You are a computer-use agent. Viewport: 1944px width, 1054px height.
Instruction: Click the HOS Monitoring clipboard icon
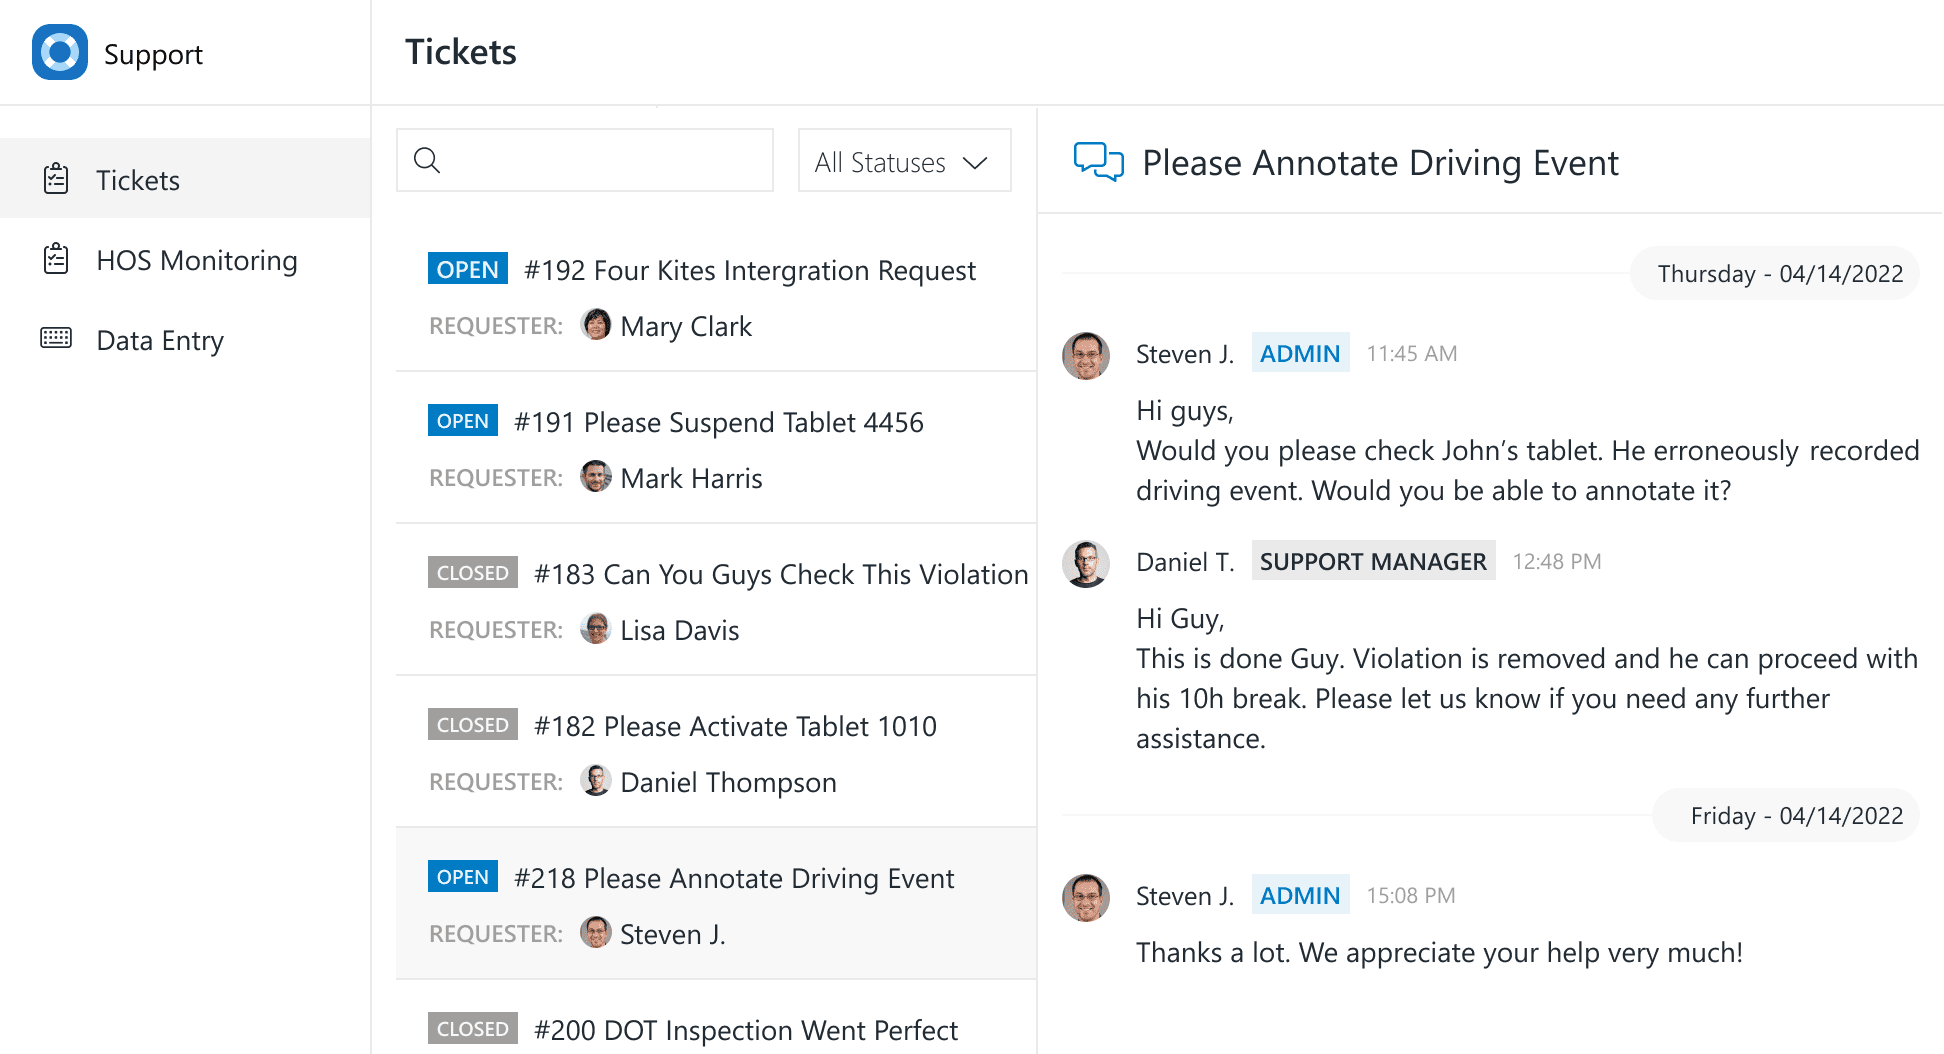pyautogui.click(x=56, y=258)
